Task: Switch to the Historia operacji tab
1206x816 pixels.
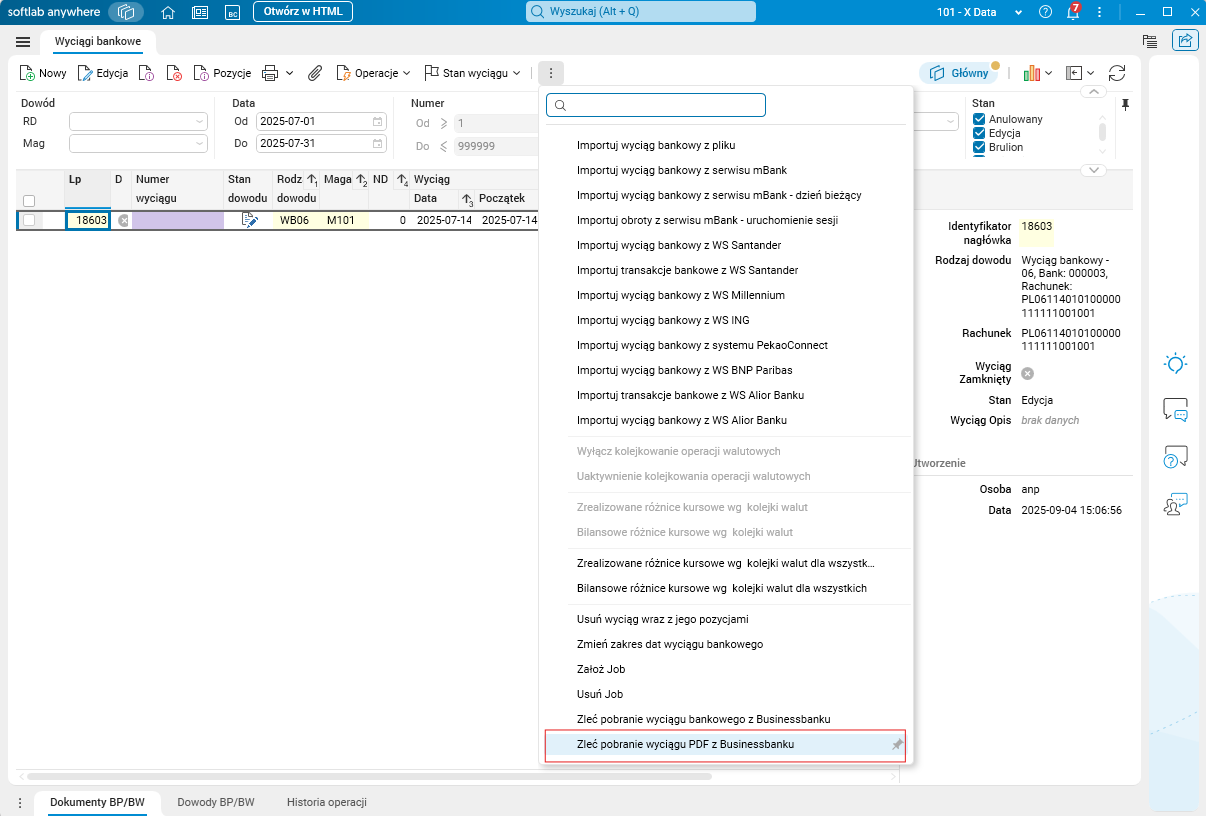Action: (326, 802)
